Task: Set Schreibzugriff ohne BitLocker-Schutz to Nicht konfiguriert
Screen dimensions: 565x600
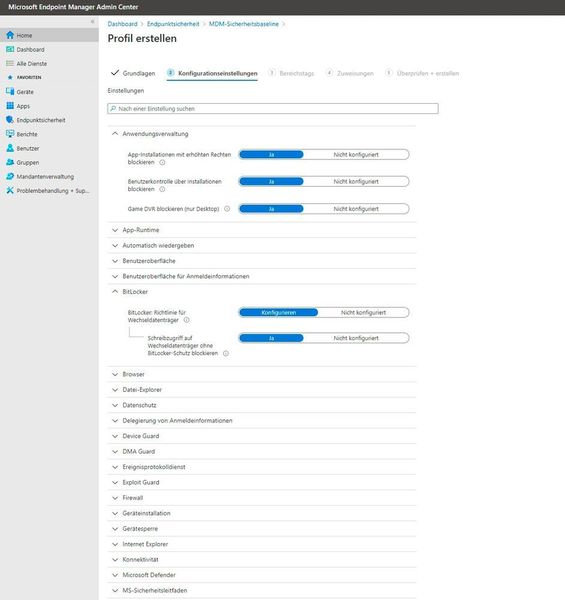Action: tap(356, 338)
